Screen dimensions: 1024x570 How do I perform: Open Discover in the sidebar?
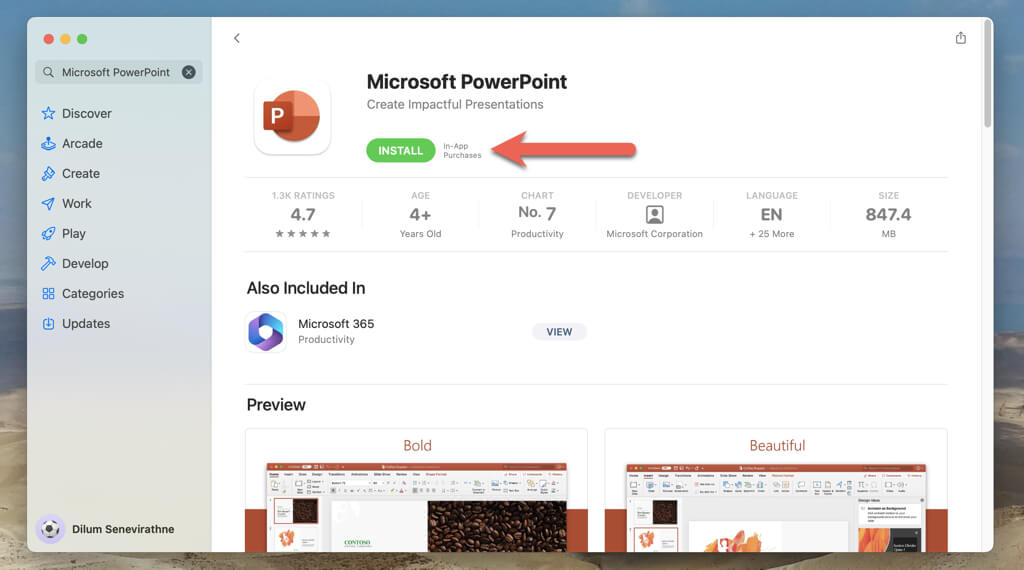(x=76, y=114)
